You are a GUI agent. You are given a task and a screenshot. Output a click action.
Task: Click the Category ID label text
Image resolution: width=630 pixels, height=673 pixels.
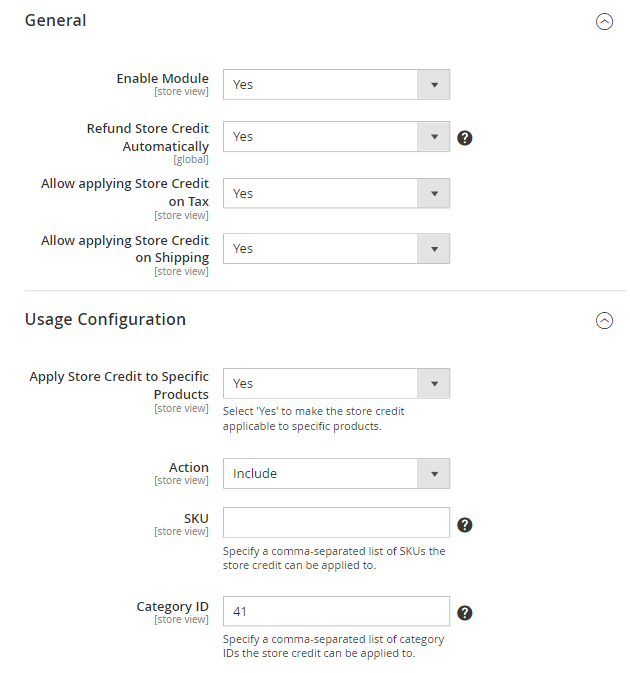point(172,607)
